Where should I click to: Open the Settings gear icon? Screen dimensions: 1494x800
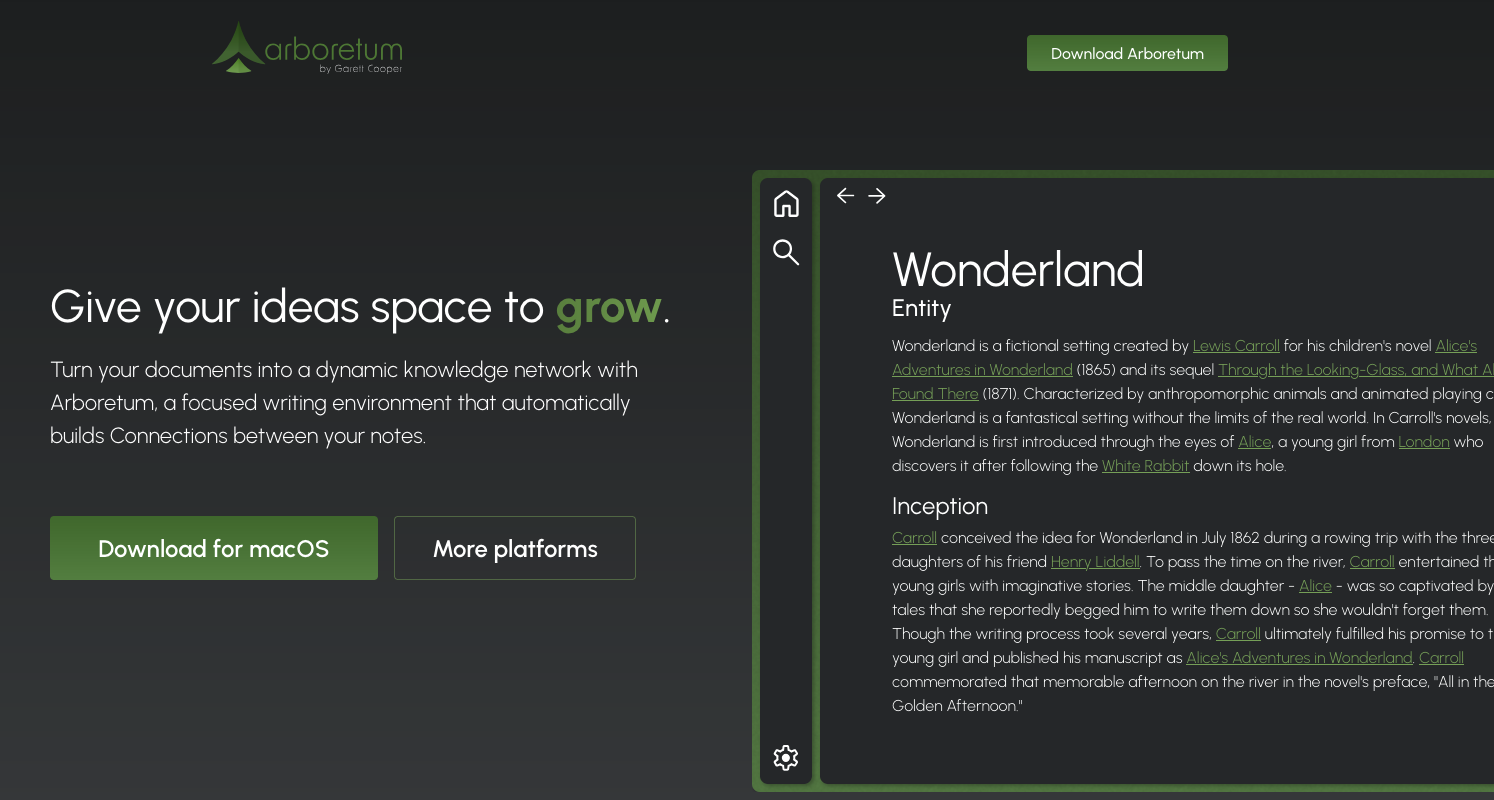point(786,758)
